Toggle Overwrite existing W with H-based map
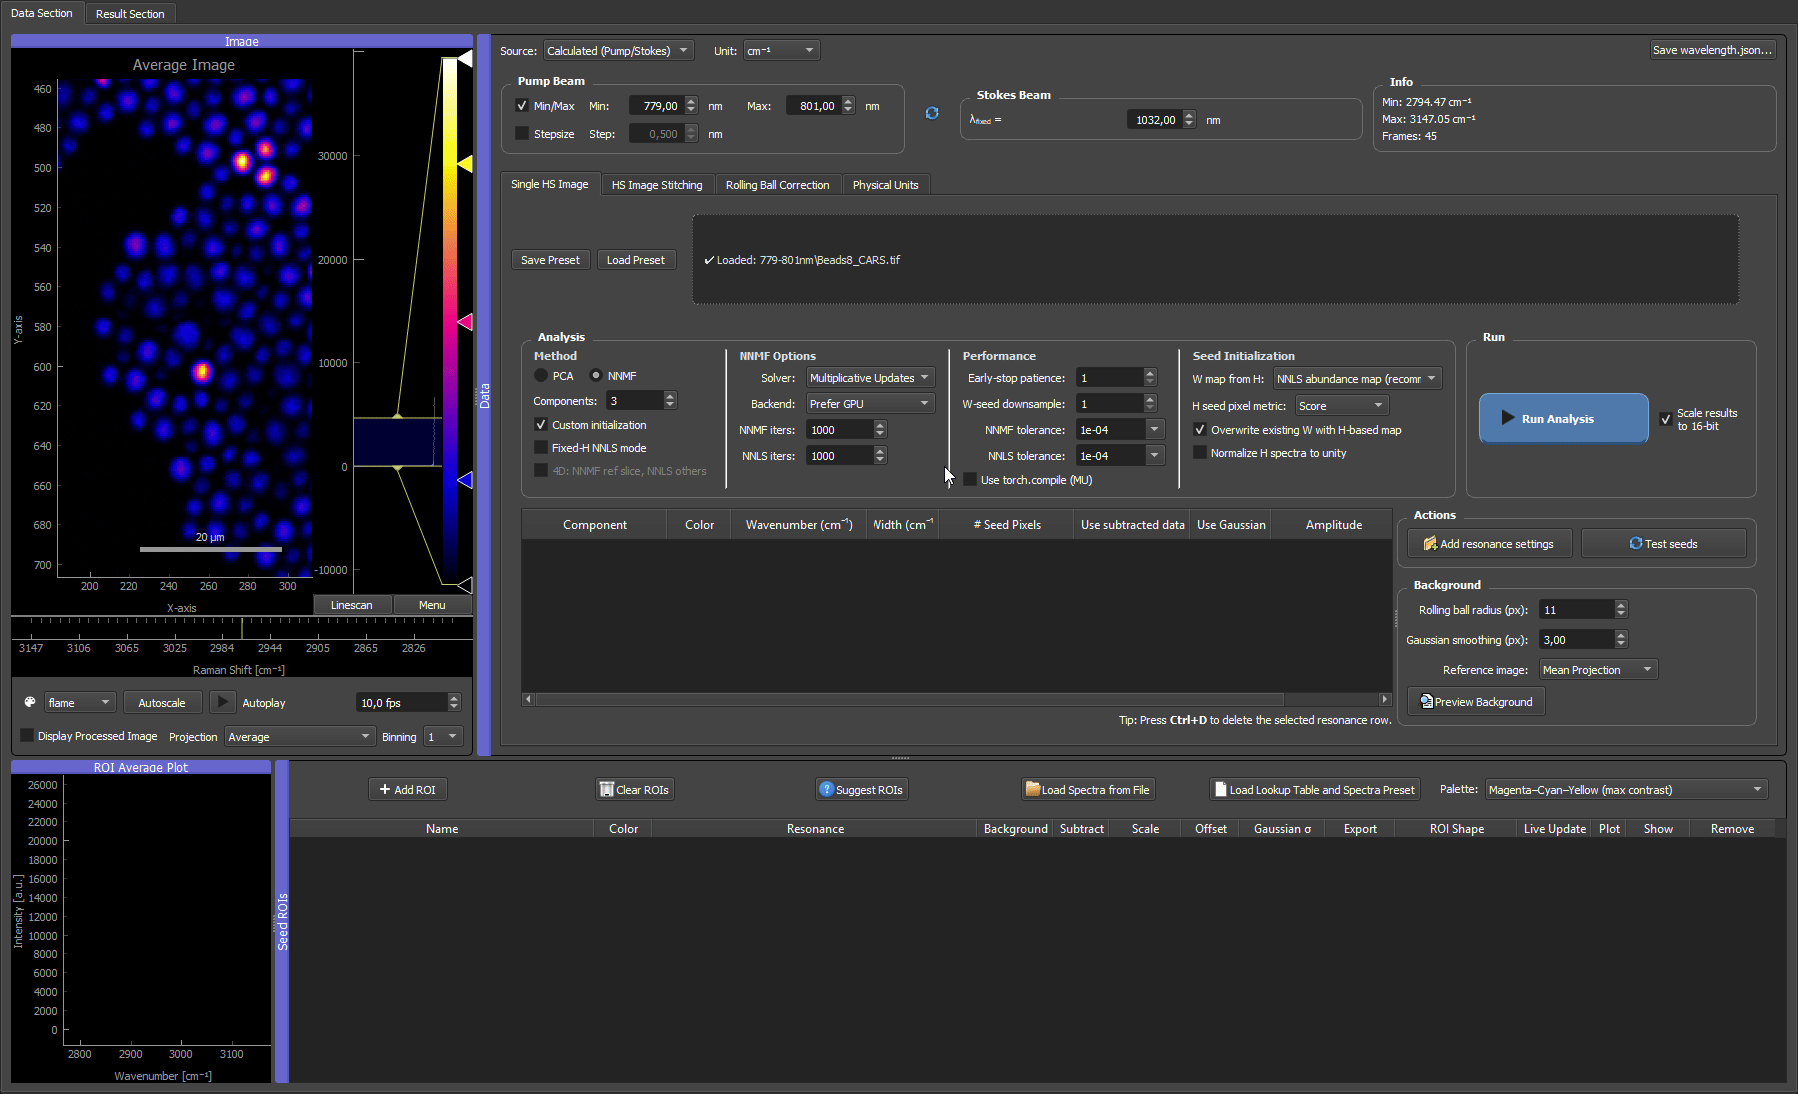This screenshot has width=1798, height=1094. 1200,430
